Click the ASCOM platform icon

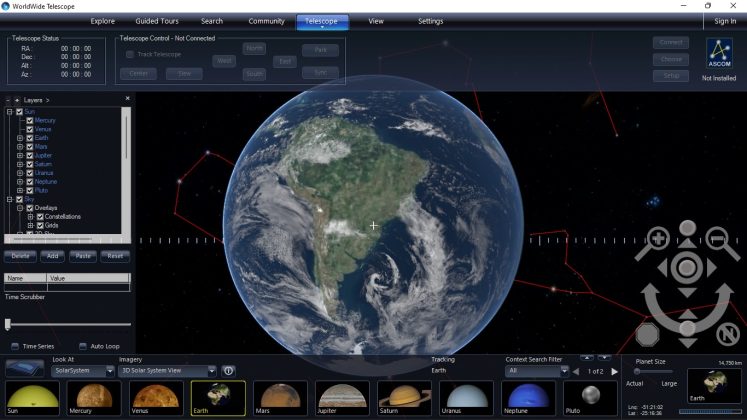click(x=719, y=53)
